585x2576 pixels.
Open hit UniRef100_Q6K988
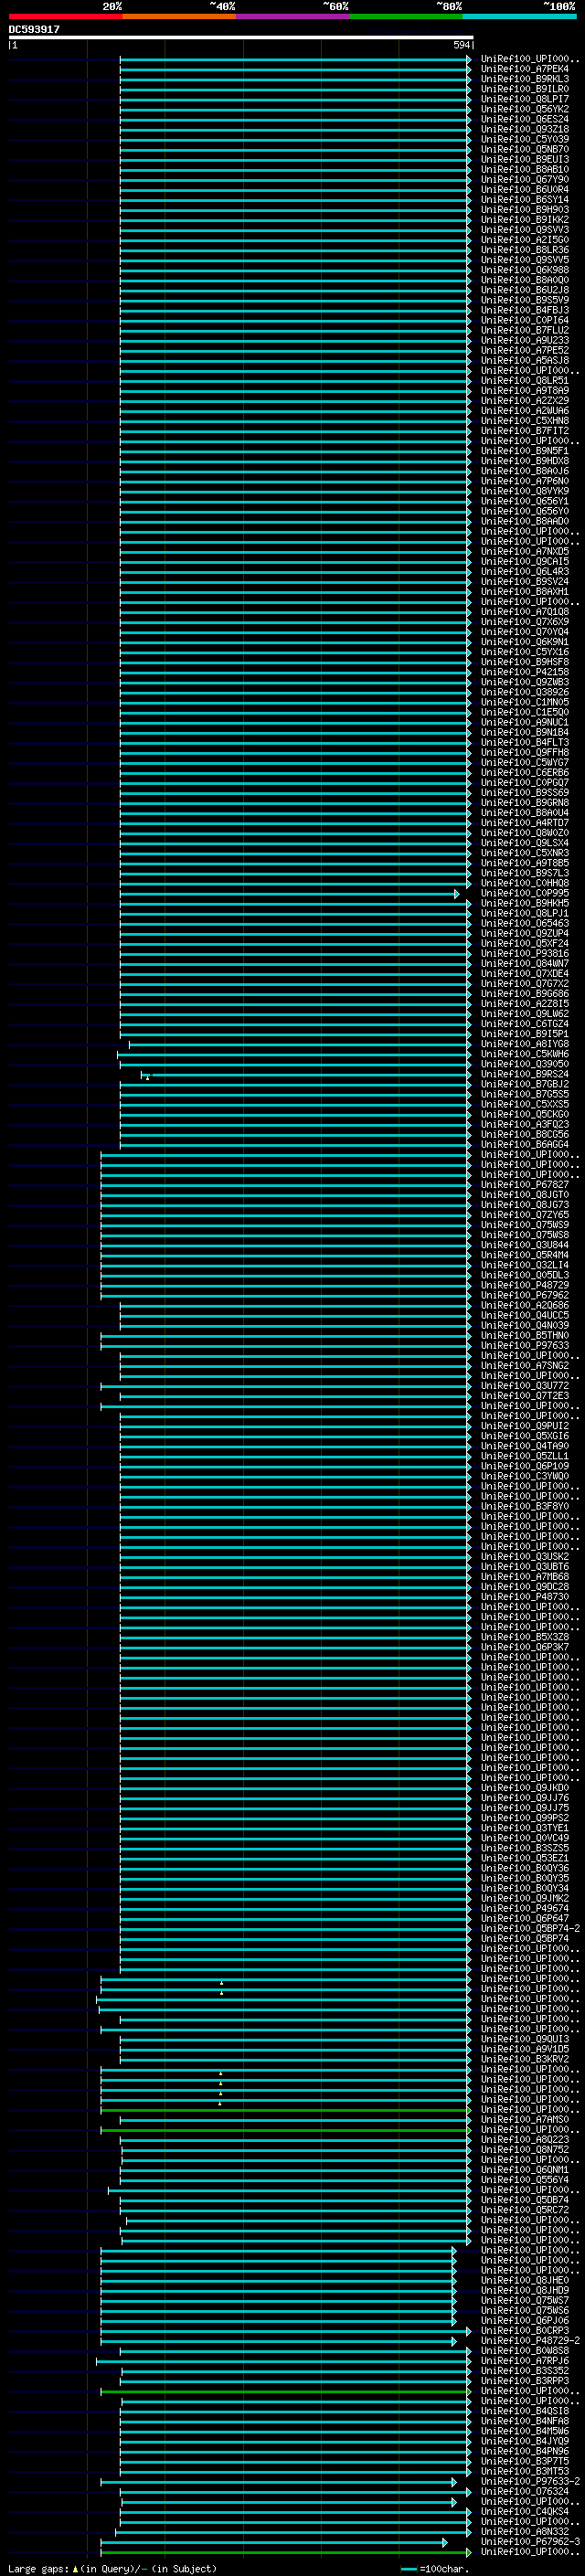pos(525,270)
